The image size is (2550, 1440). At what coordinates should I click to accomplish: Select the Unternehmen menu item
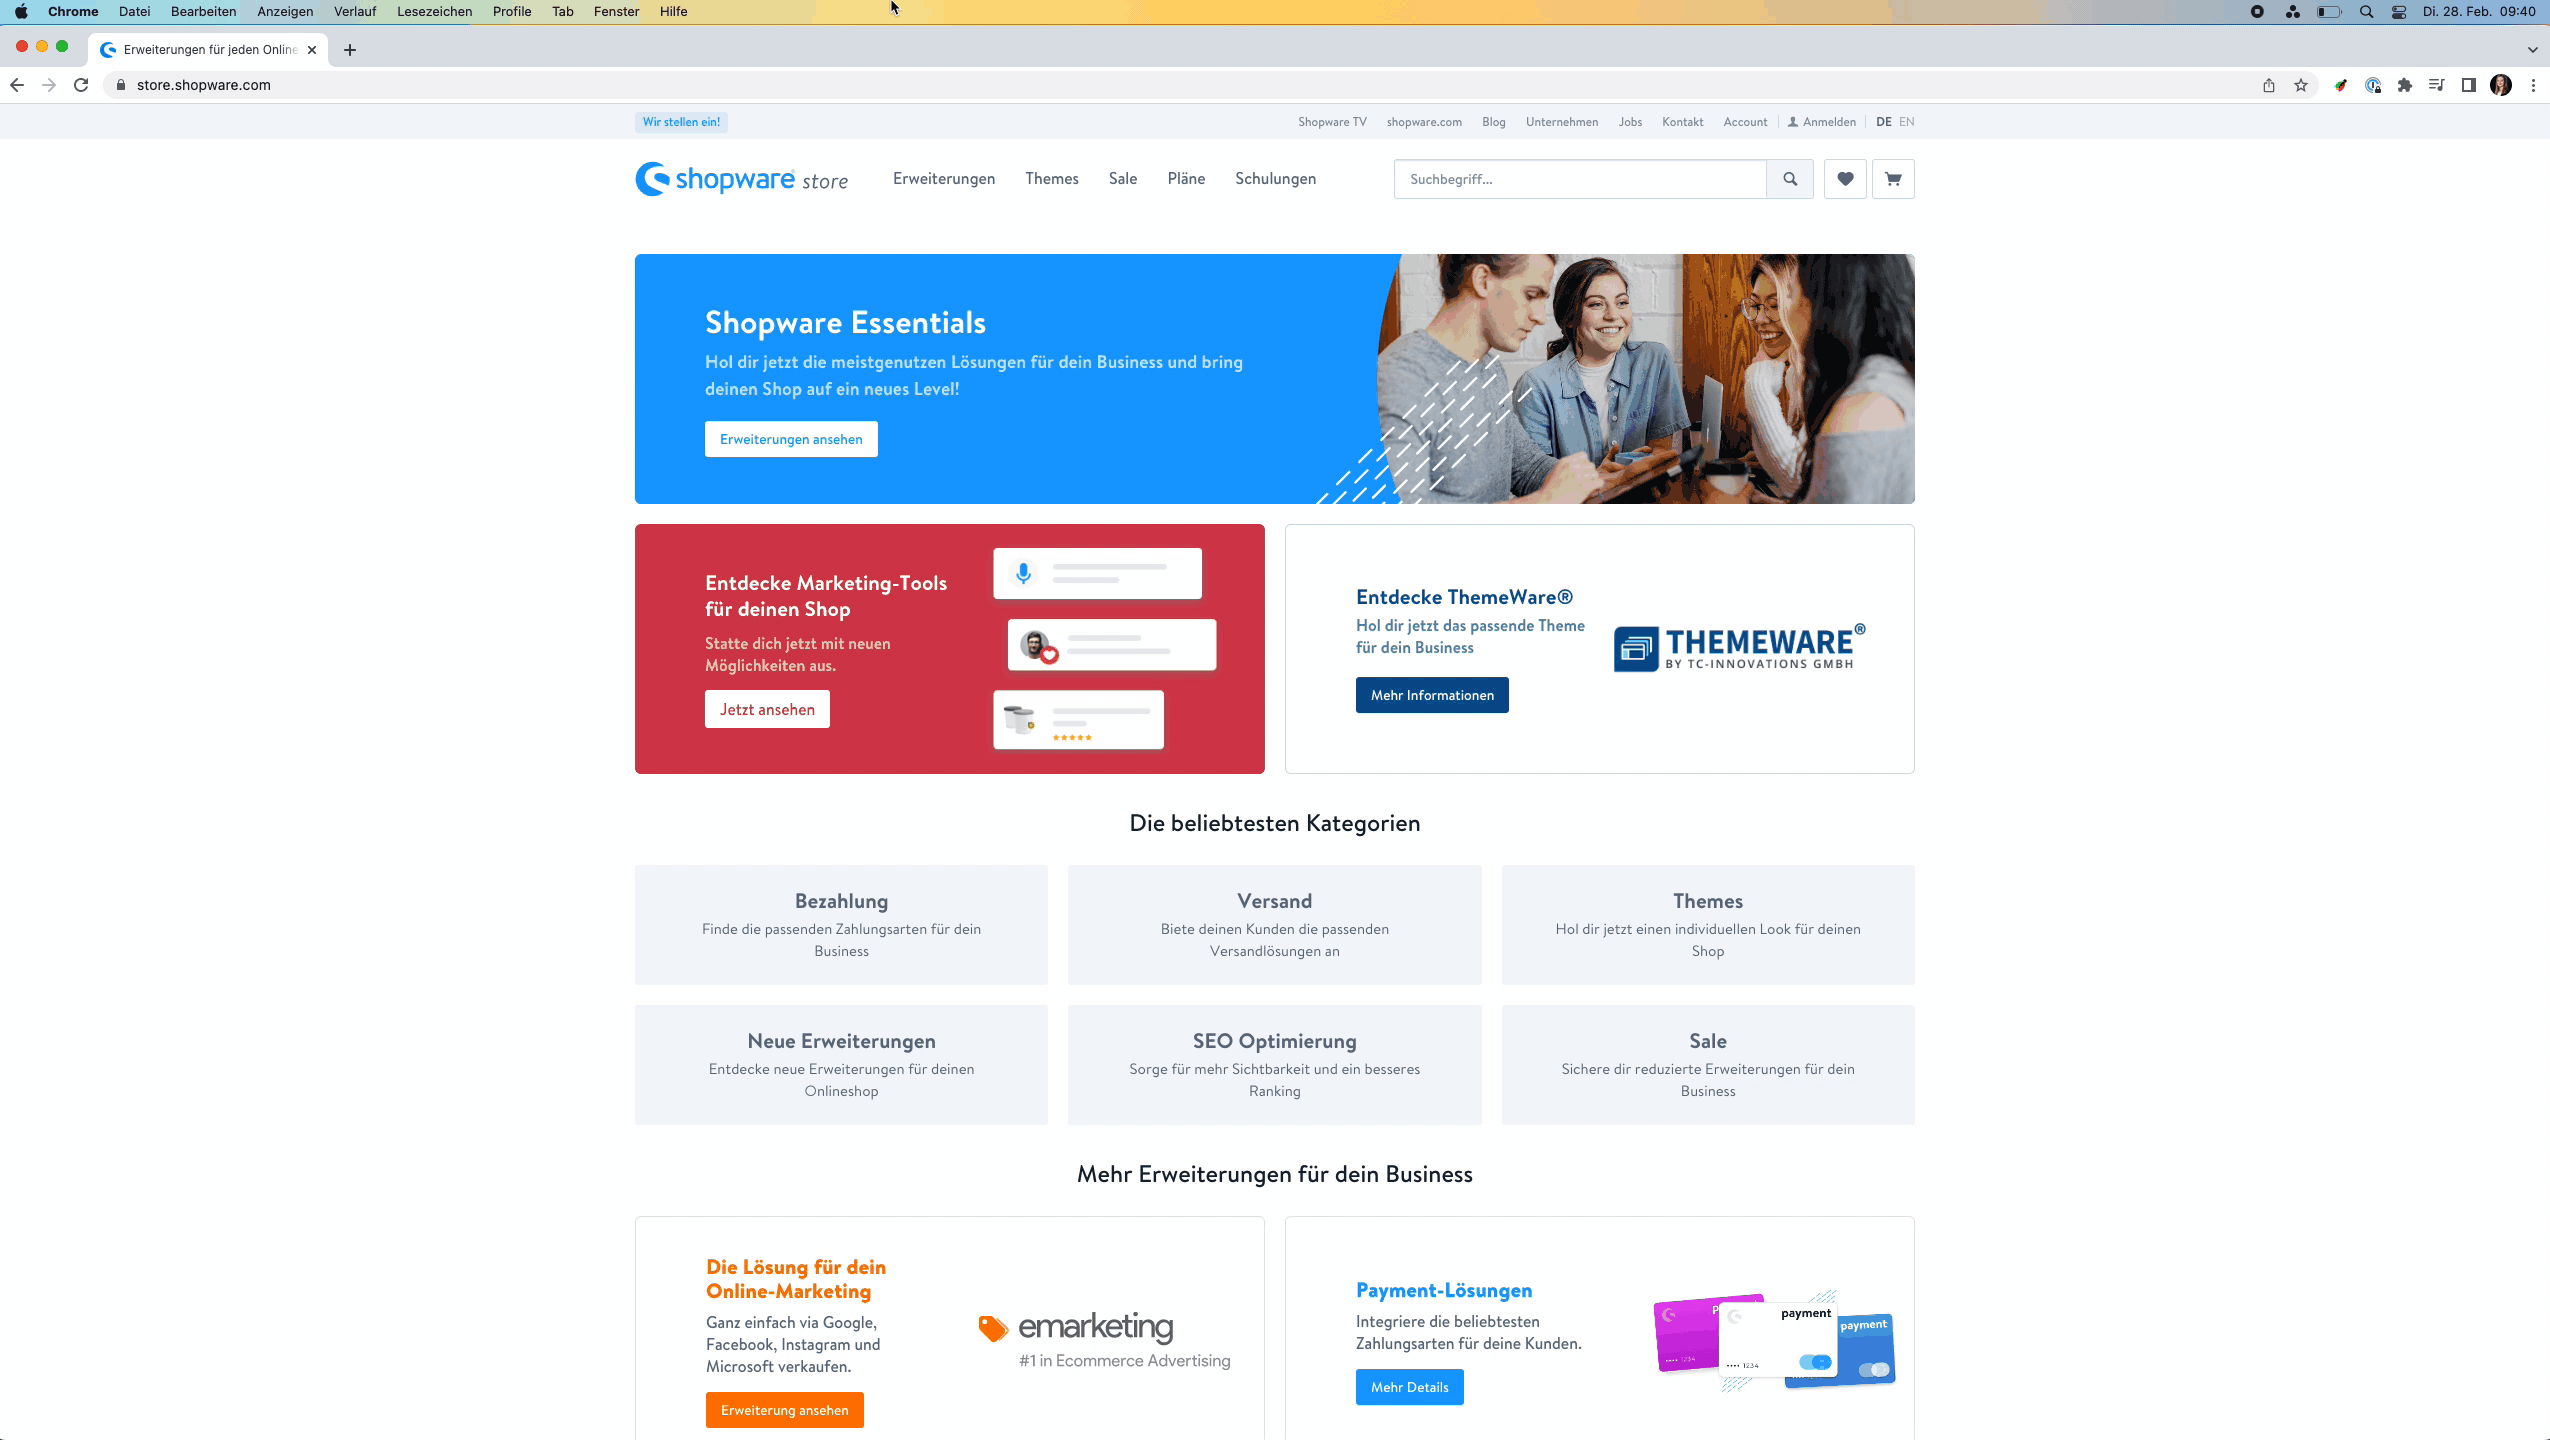1562,121
